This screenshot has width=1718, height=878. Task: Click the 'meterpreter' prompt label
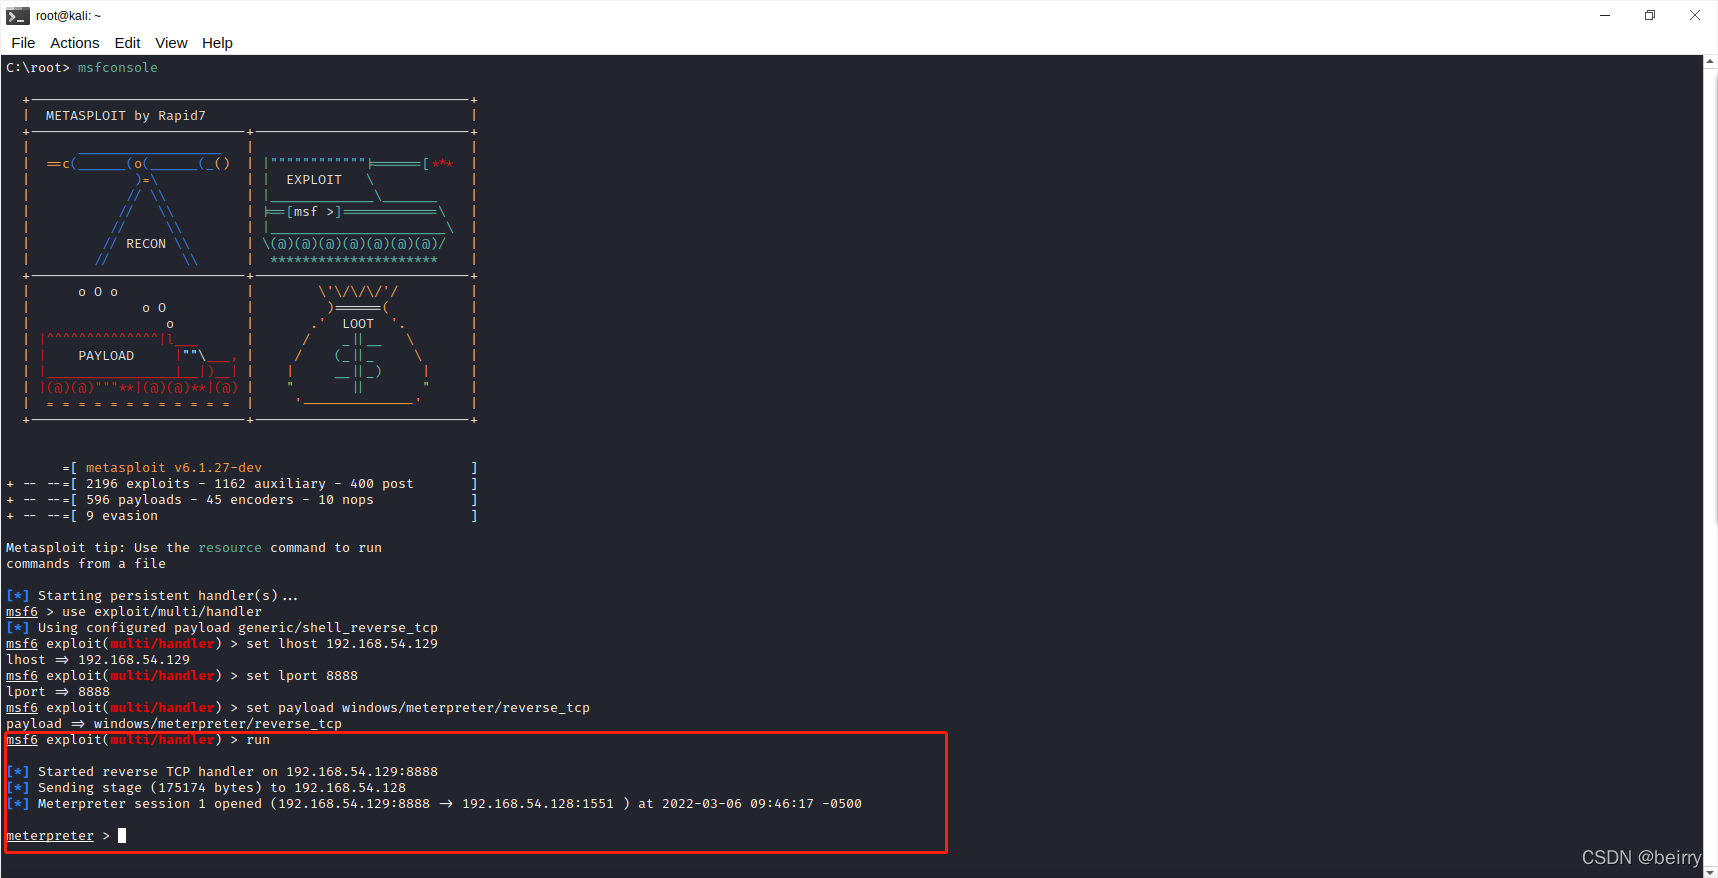tap(50, 836)
